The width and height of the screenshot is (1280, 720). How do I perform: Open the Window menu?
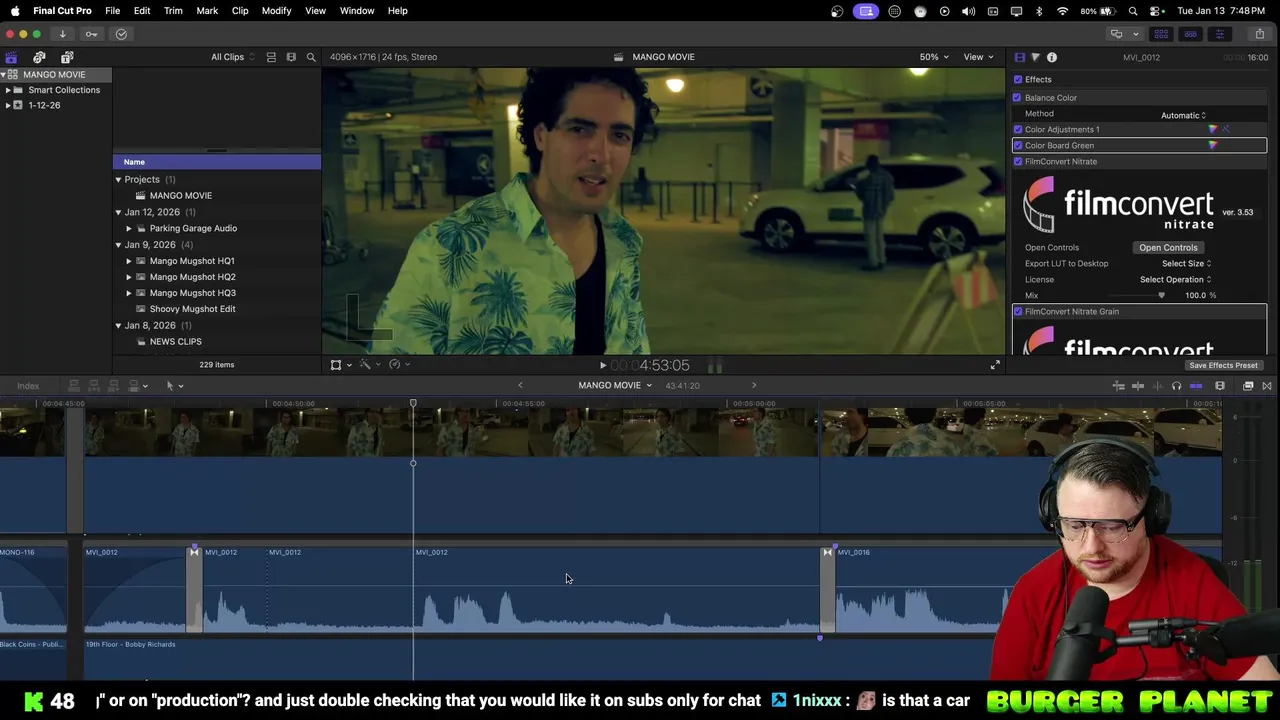[357, 11]
